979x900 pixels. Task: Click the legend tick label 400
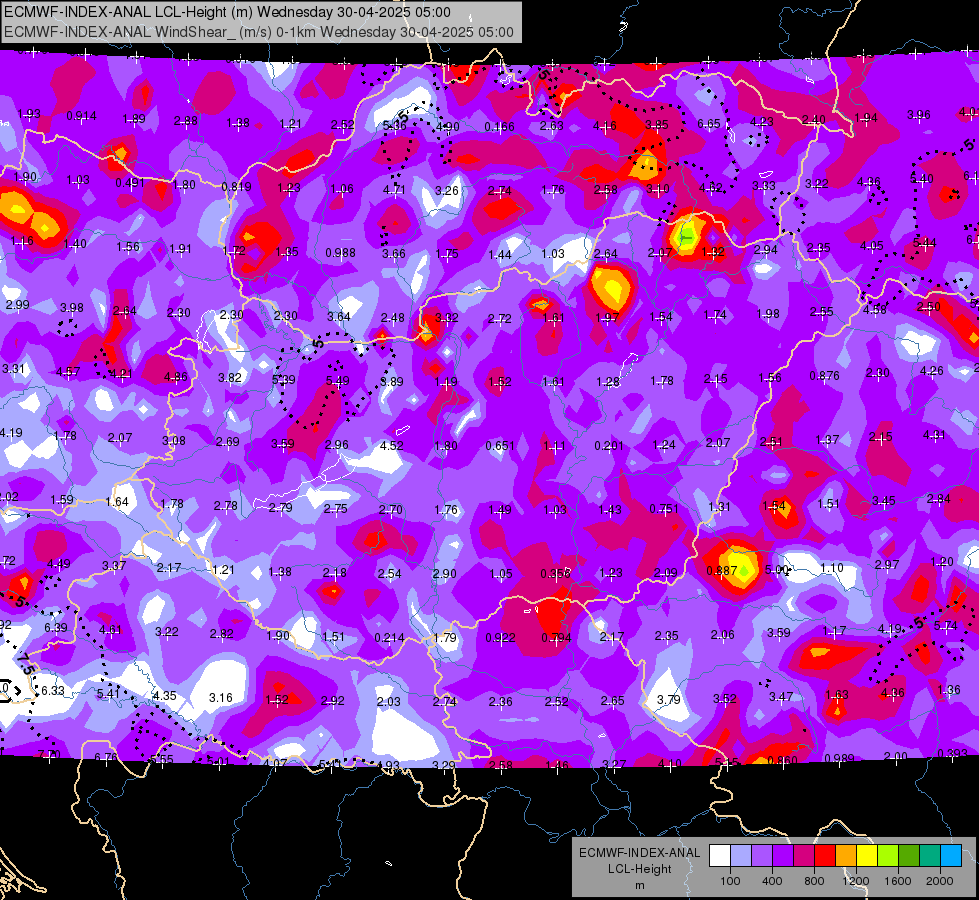772,881
